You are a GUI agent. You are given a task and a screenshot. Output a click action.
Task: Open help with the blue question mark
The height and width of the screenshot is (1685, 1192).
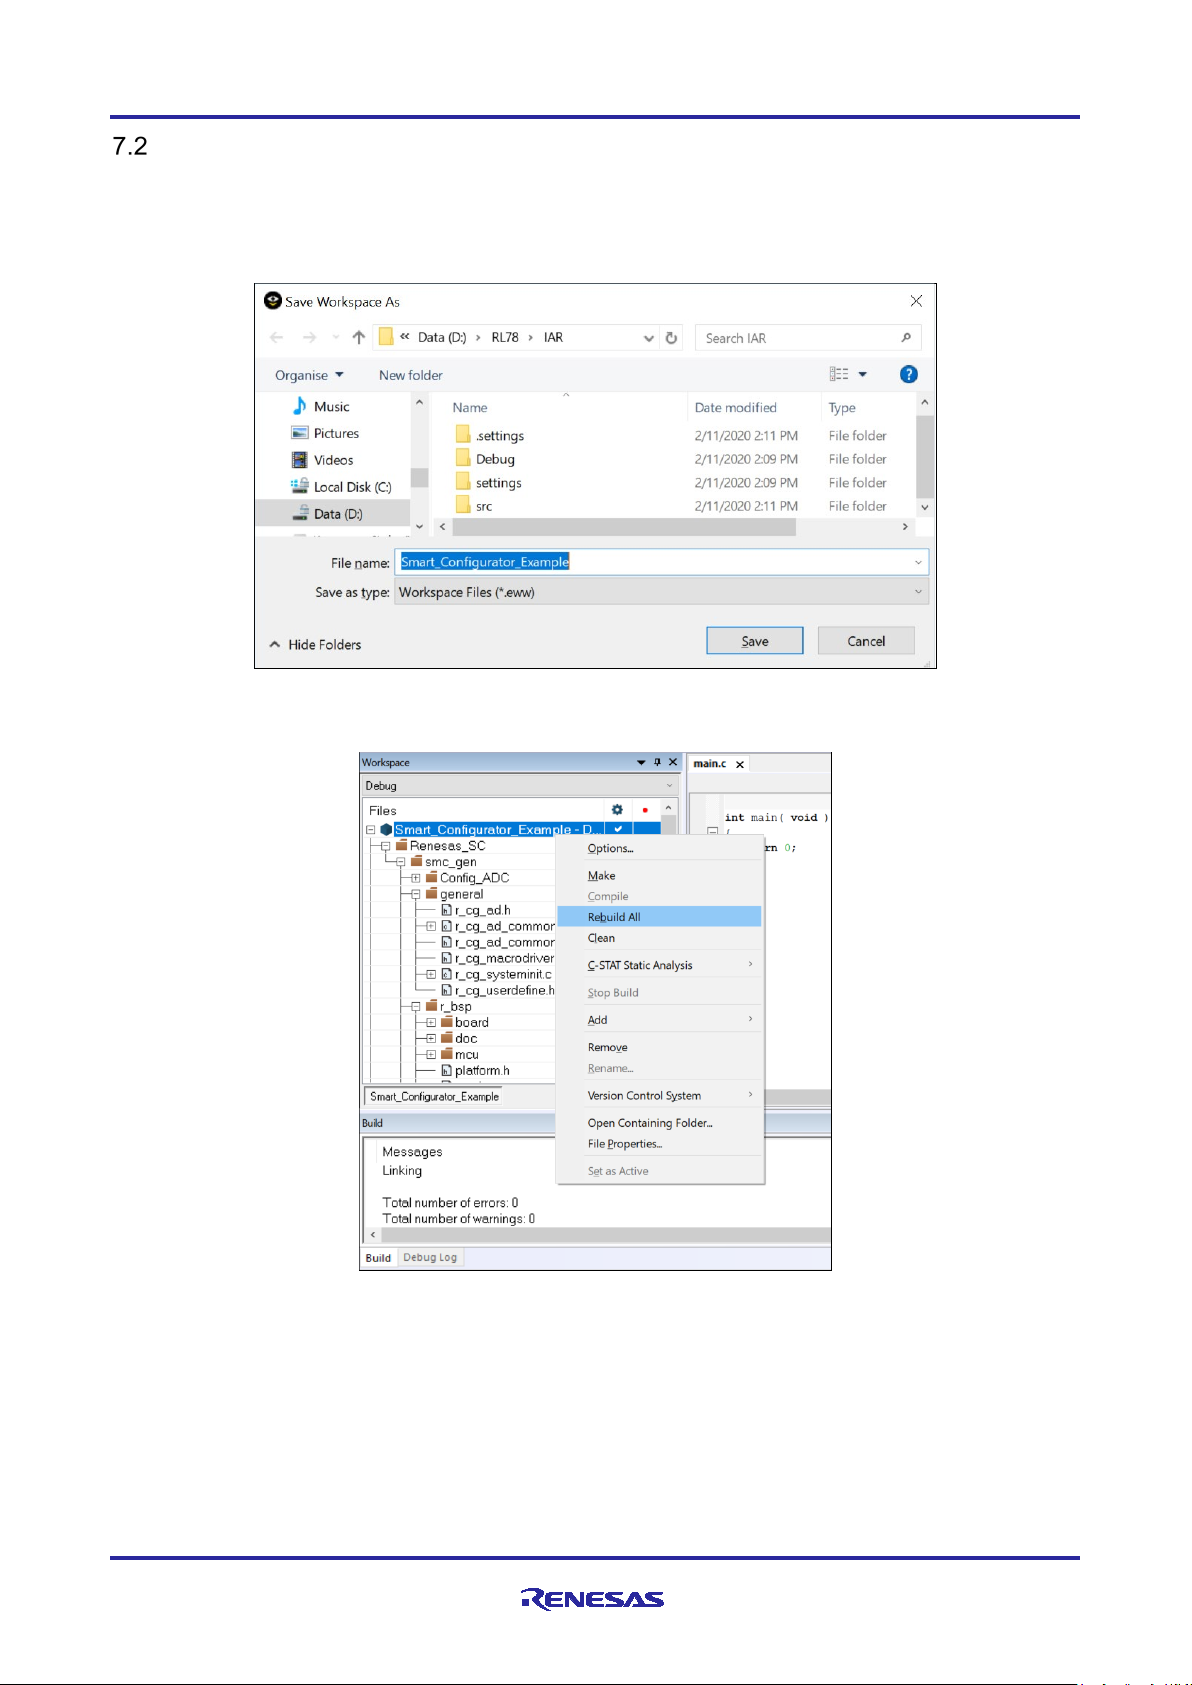coord(909,374)
